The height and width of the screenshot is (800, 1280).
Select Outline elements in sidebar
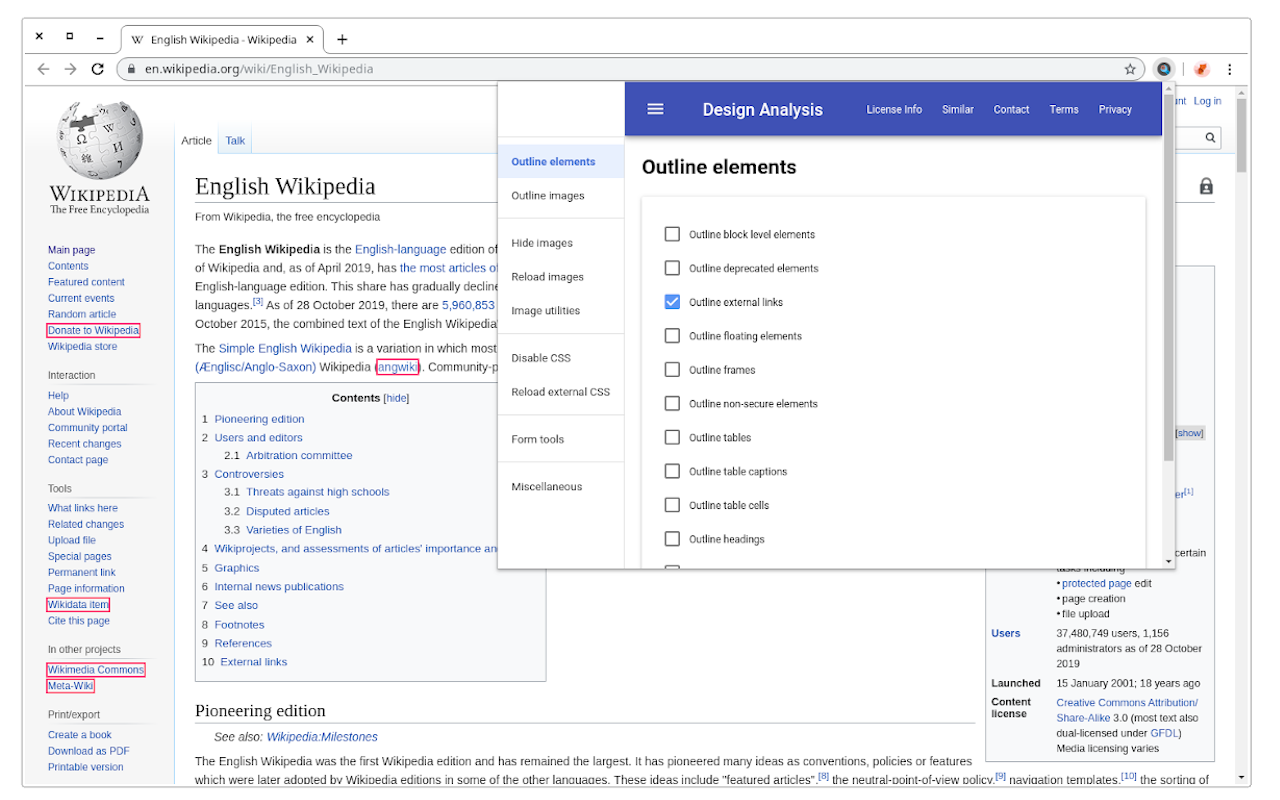coord(561,162)
